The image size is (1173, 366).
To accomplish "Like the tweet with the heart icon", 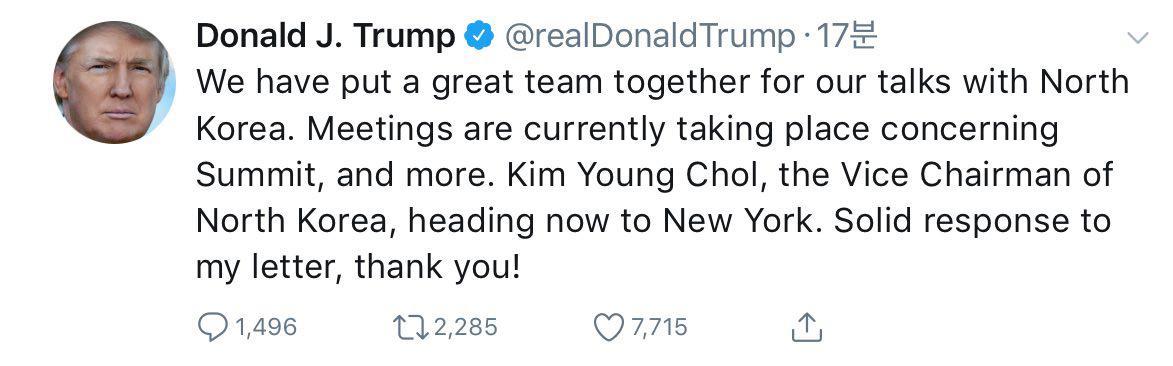I will [x=609, y=327].
